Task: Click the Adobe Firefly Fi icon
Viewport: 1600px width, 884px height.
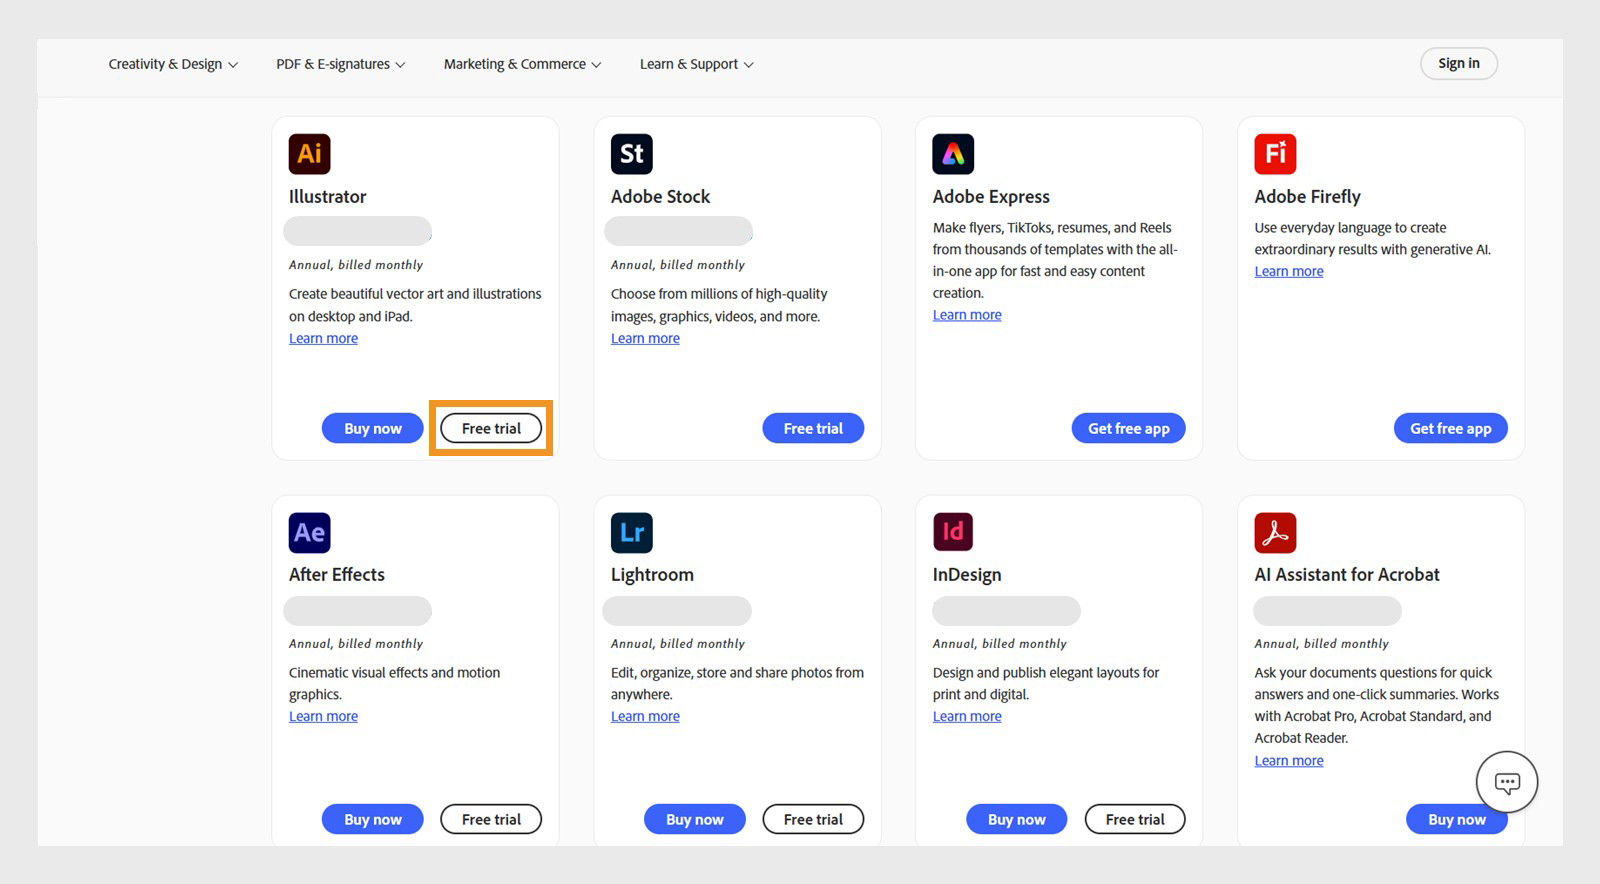Action: coord(1275,154)
